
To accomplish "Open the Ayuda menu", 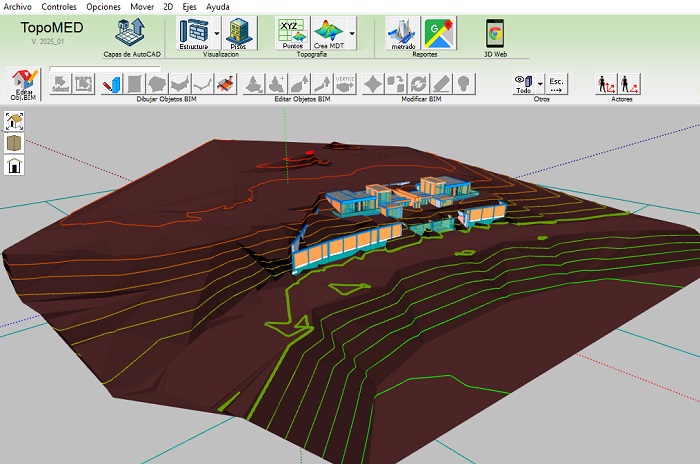I will (x=217, y=6).
